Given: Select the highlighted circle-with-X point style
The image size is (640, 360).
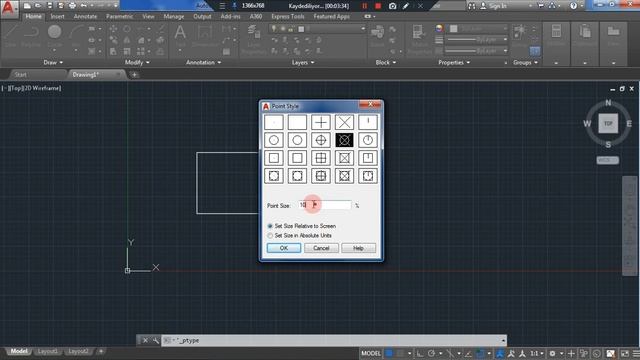Looking at the screenshot, I should [344, 140].
